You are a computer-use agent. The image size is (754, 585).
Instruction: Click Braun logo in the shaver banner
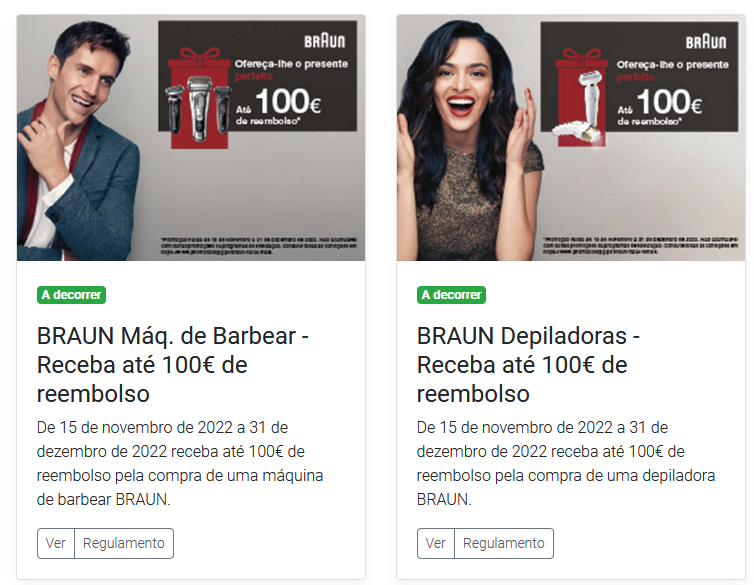click(325, 41)
